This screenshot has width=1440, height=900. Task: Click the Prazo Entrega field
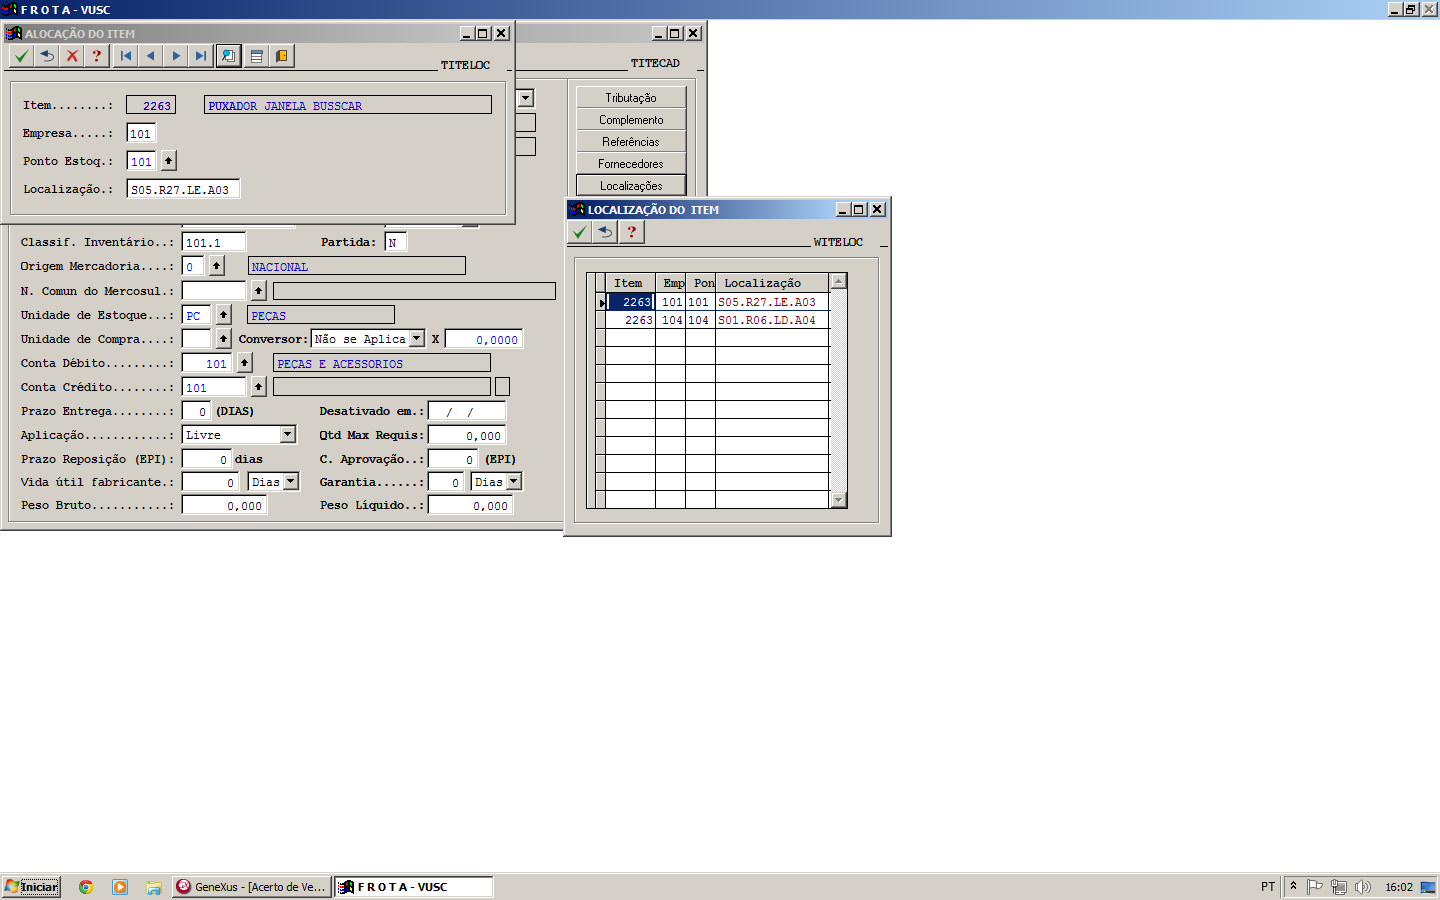pyautogui.click(x=196, y=411)
